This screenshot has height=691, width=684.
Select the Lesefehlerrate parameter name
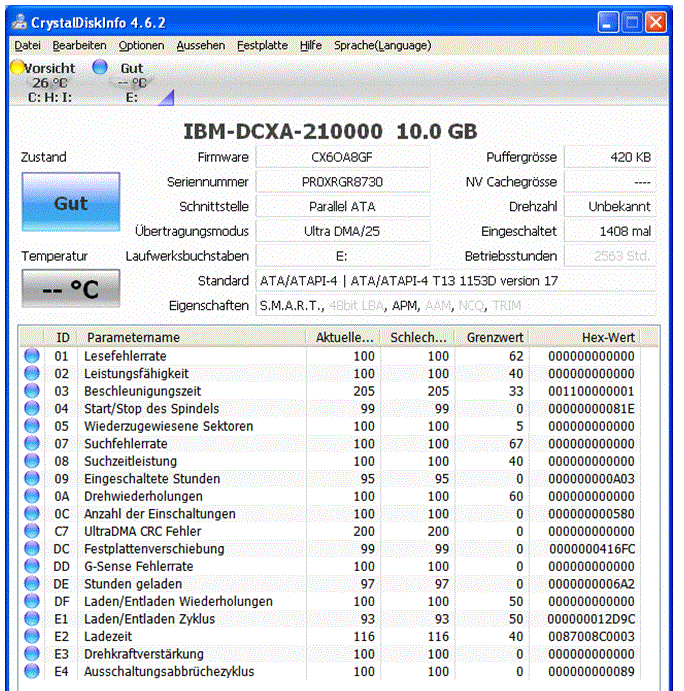125,356
